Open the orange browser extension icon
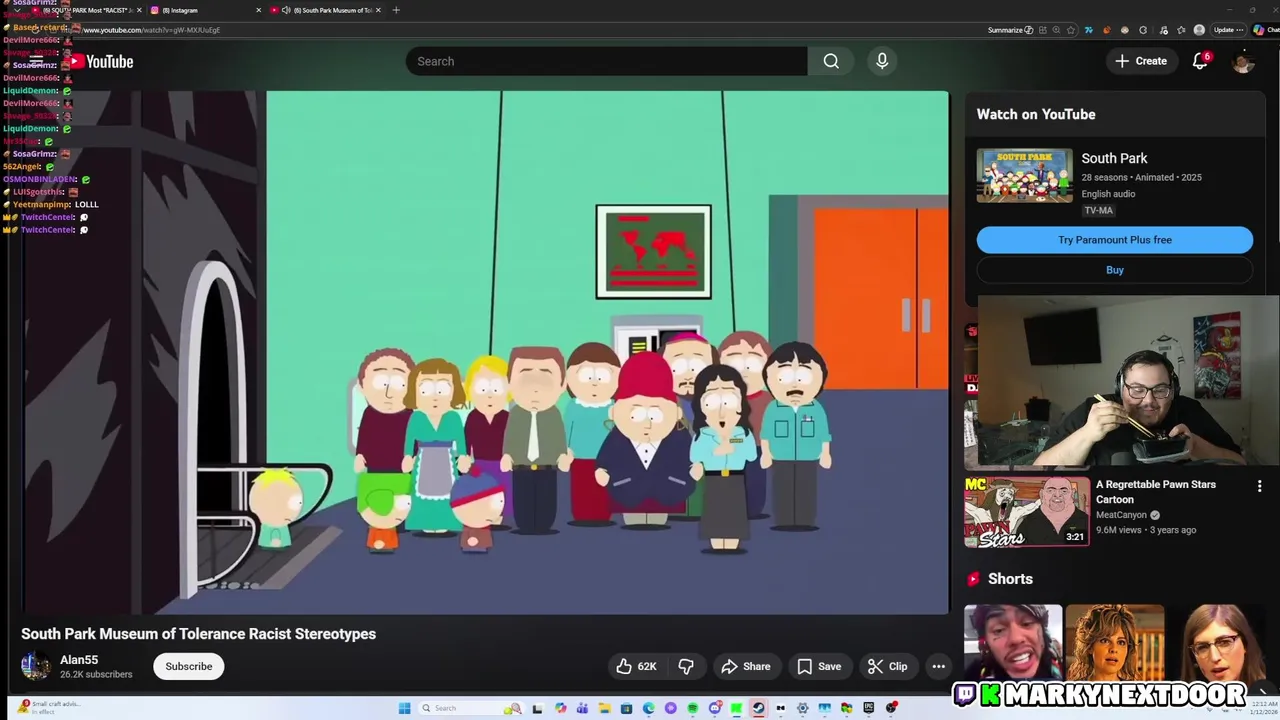 click(1107, 30)
